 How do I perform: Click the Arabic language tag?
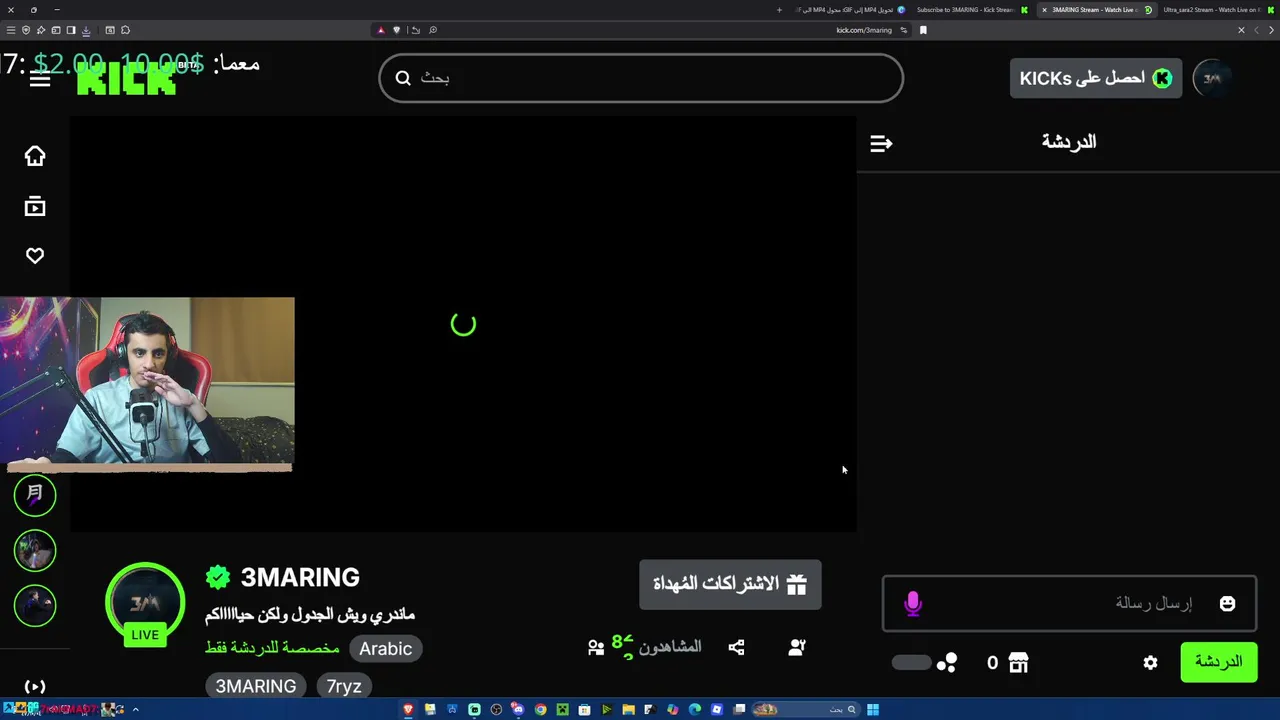pos(386,648)
